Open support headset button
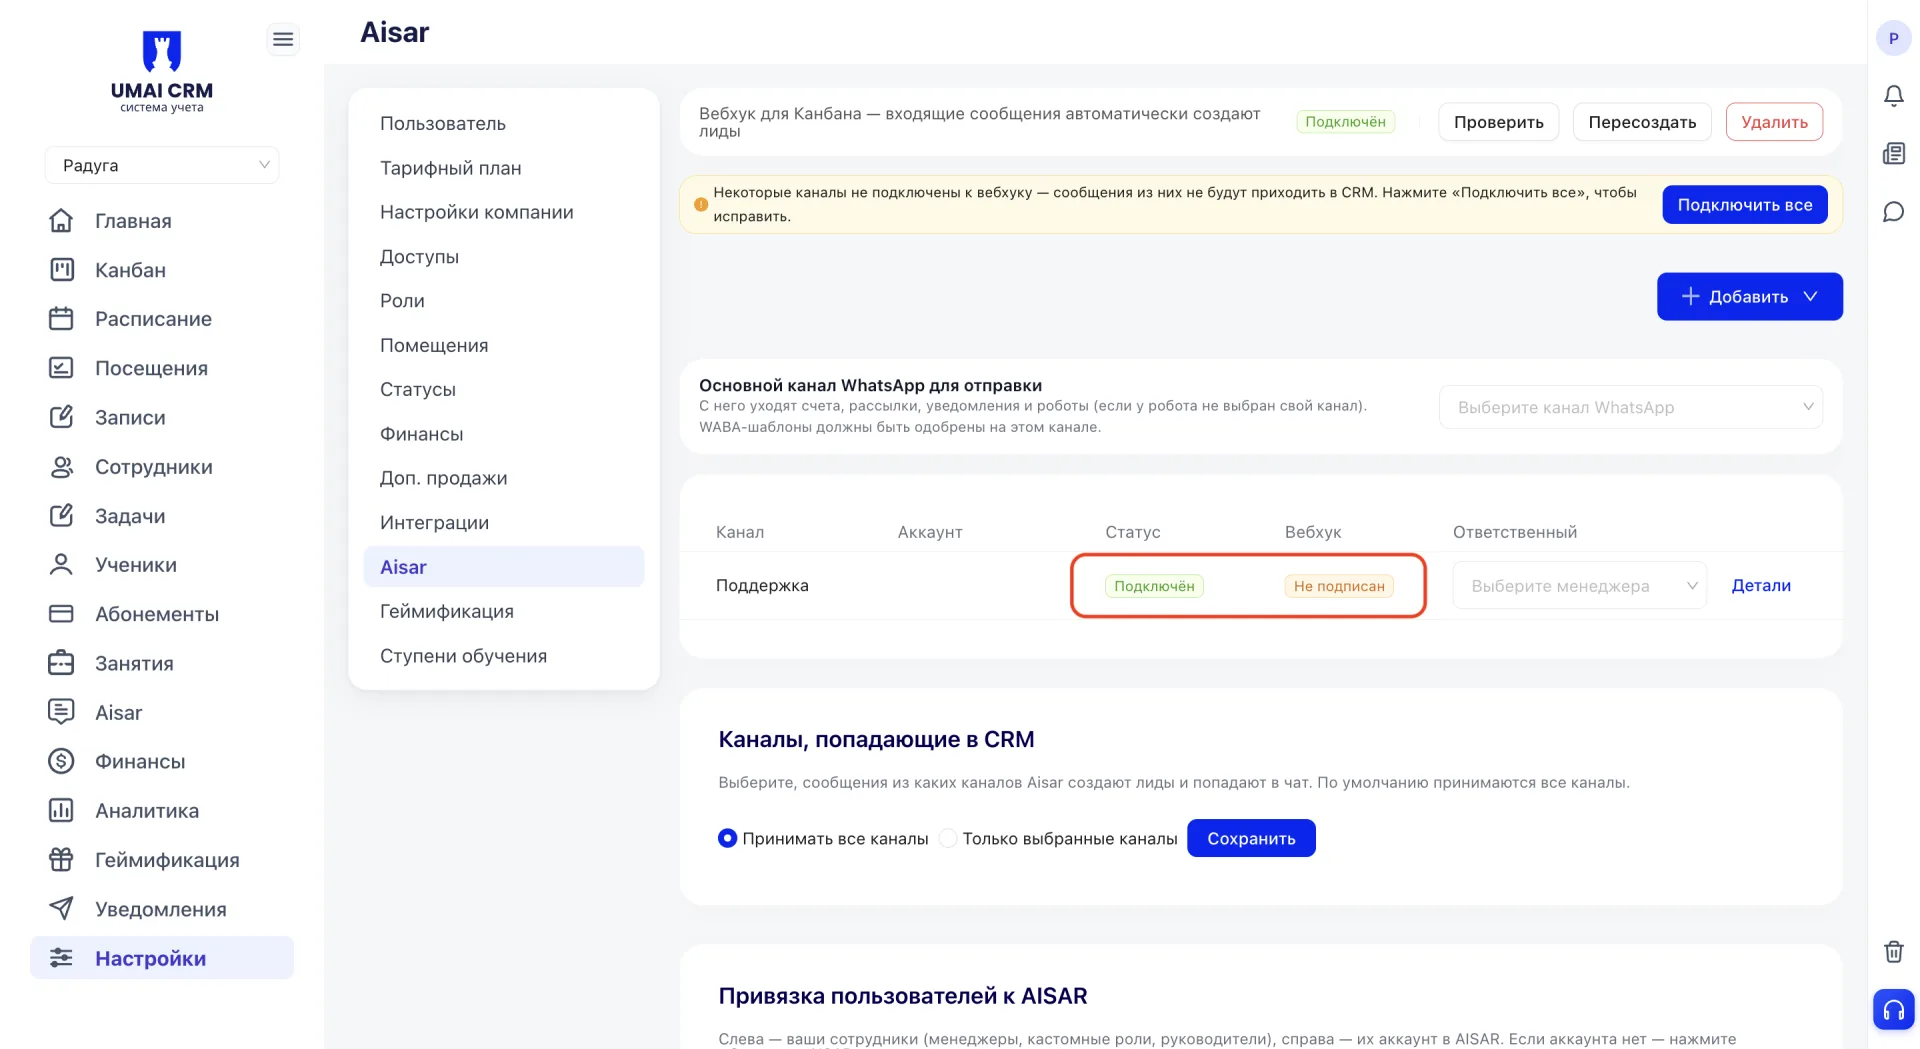The image size is (1920, 1049). (x=1893, y=1009)
